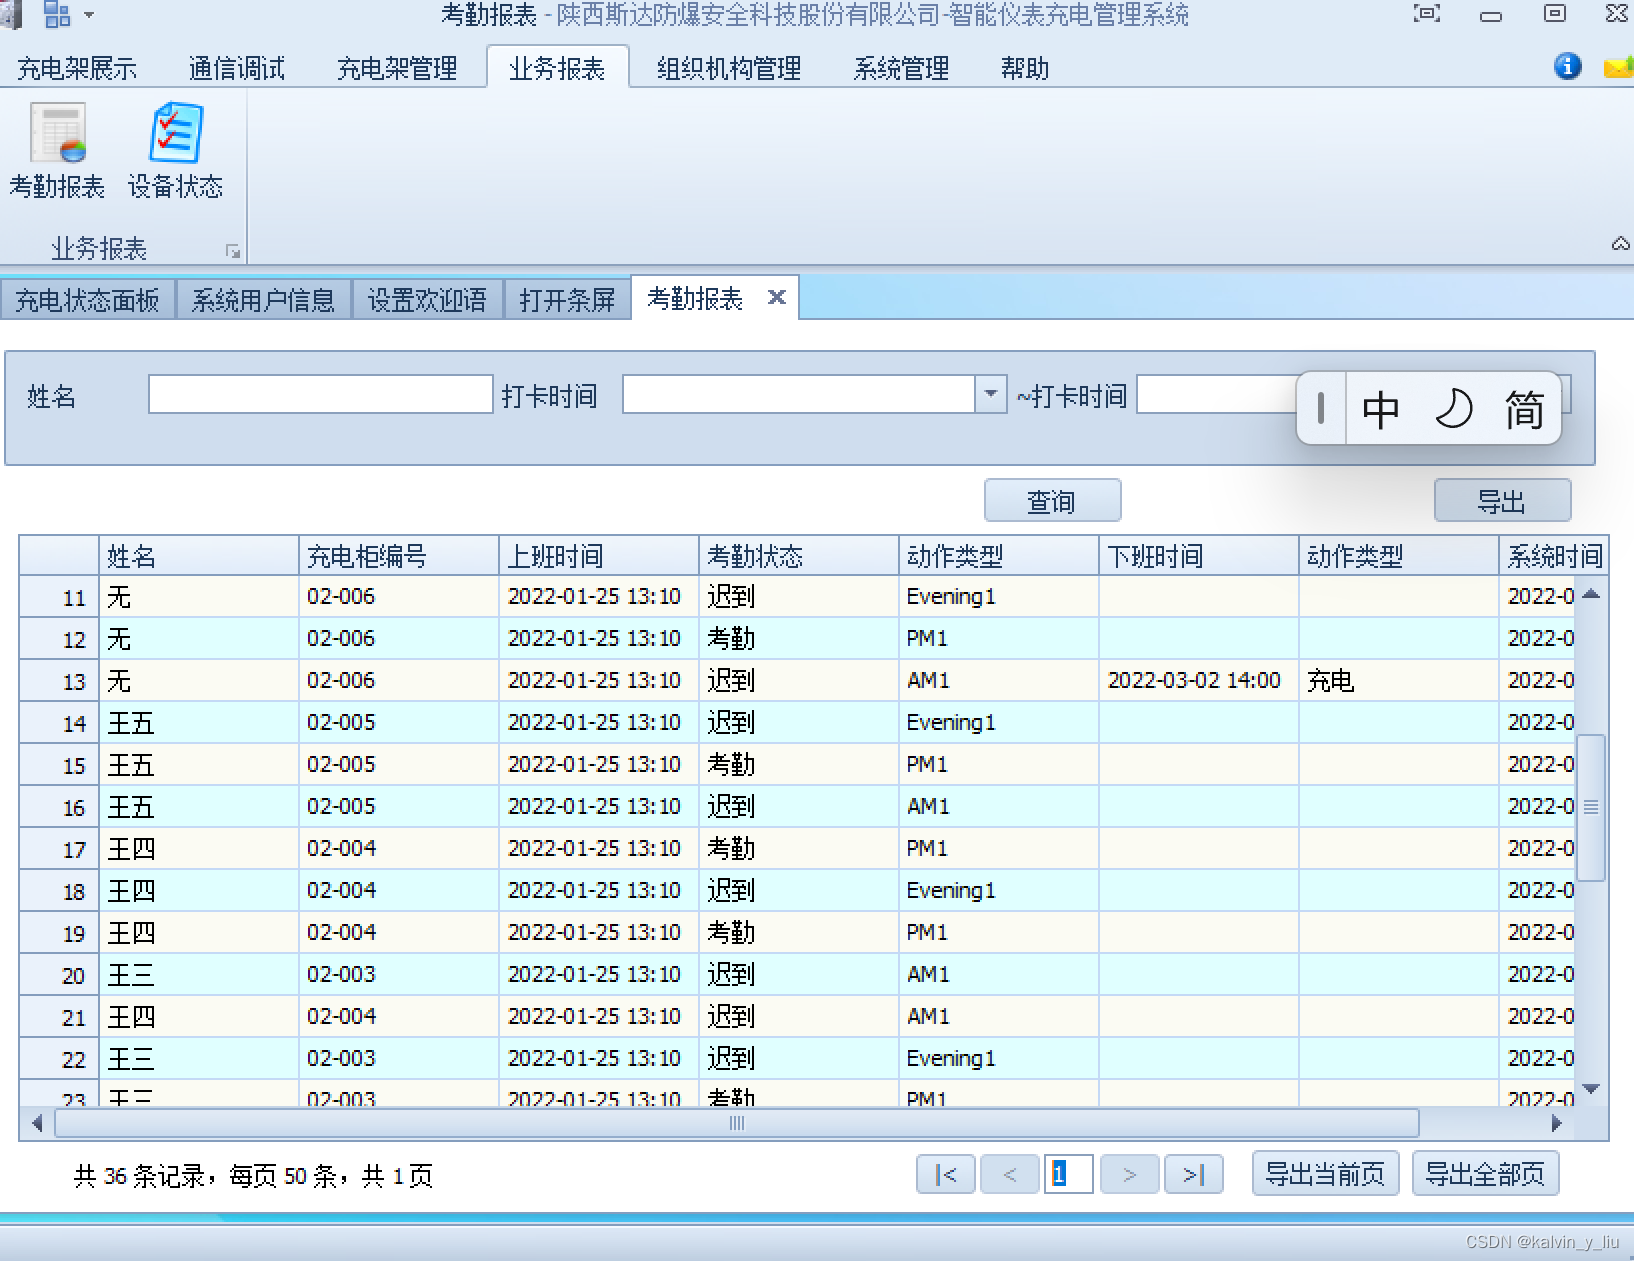Image resolution: width=1634 pixels, height=1261 pixels.
Task: Click the 充电 action type cell
Action: pyautogui.click(x=1399, y=681)
